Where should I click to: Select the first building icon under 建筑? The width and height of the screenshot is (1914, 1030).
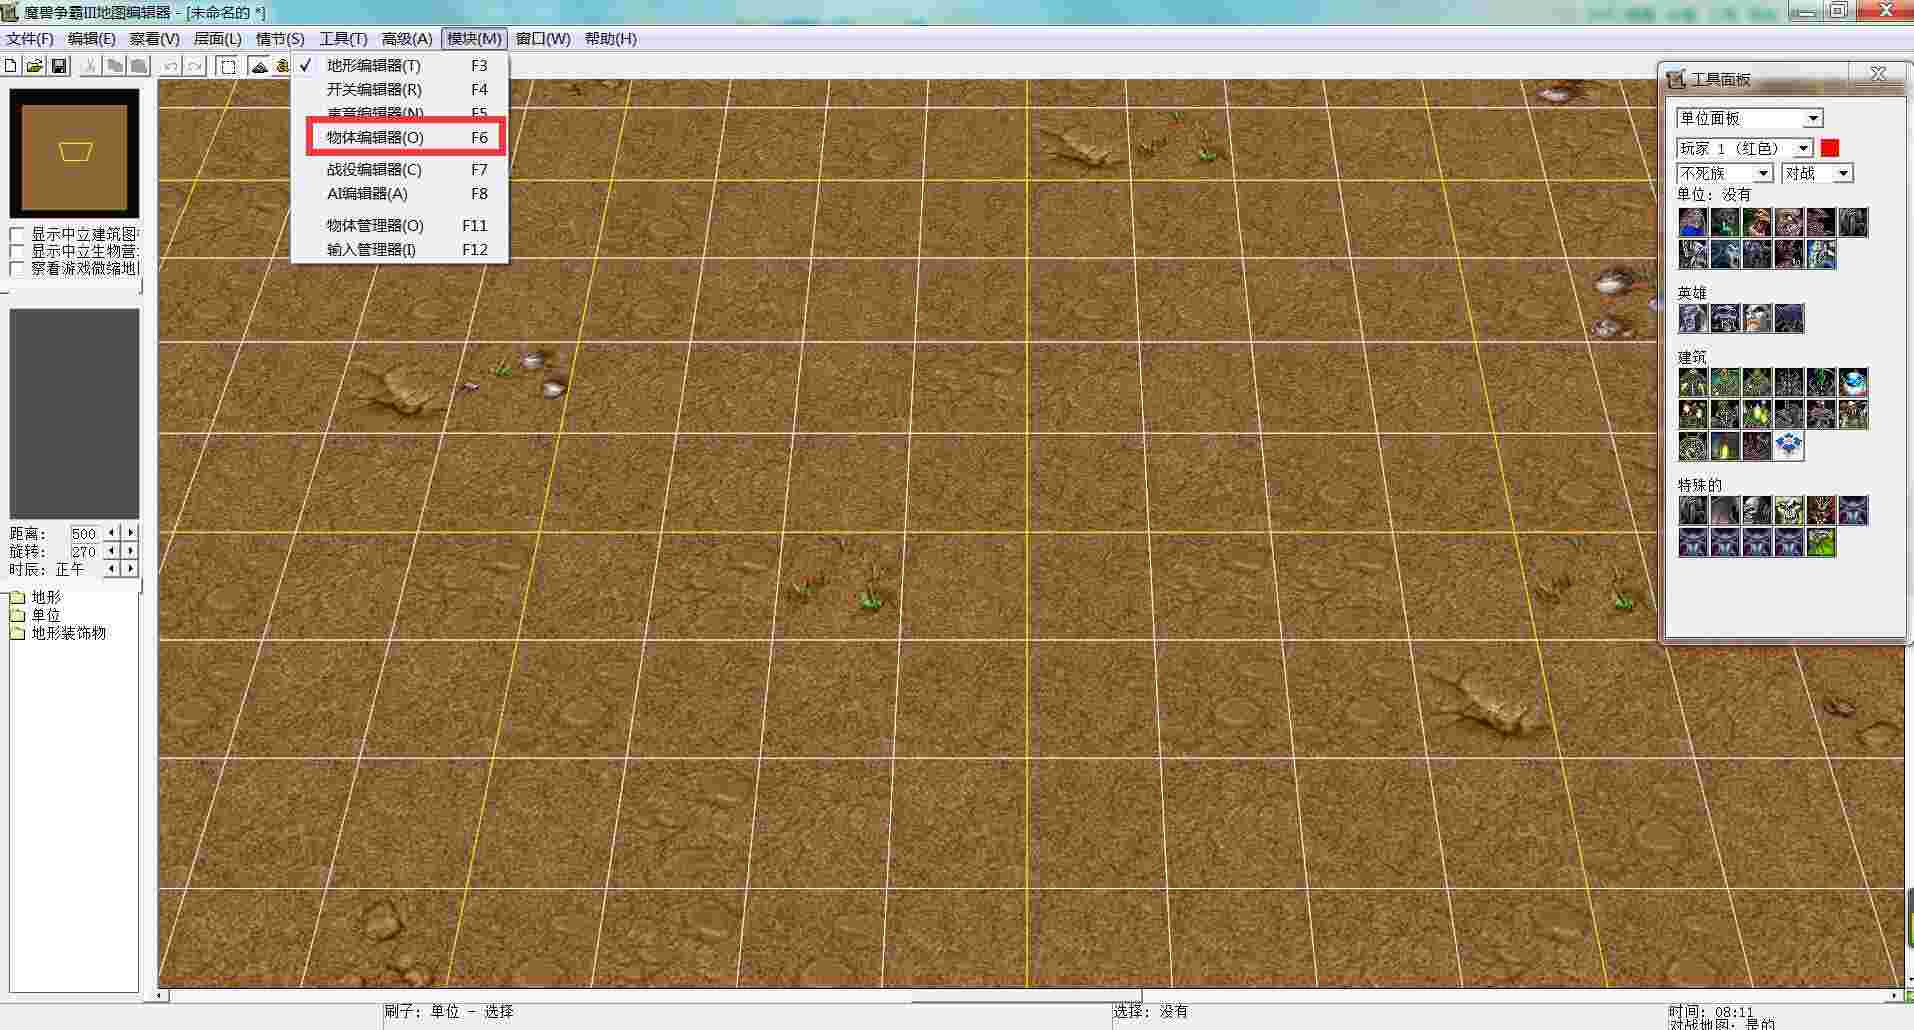1693,383
